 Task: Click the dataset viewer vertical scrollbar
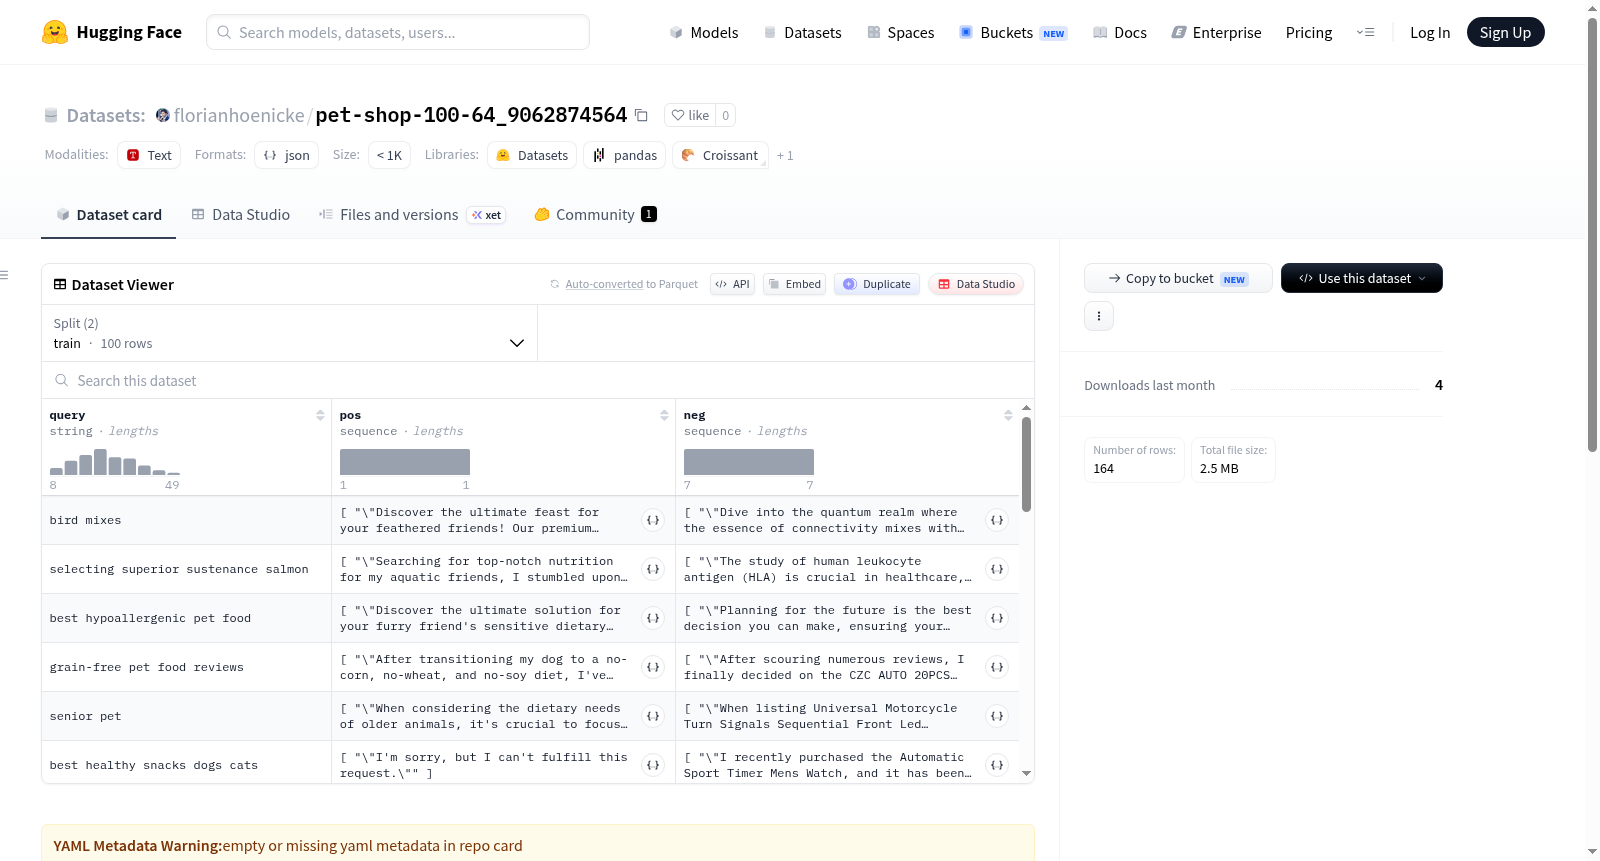click(1026, 465)
